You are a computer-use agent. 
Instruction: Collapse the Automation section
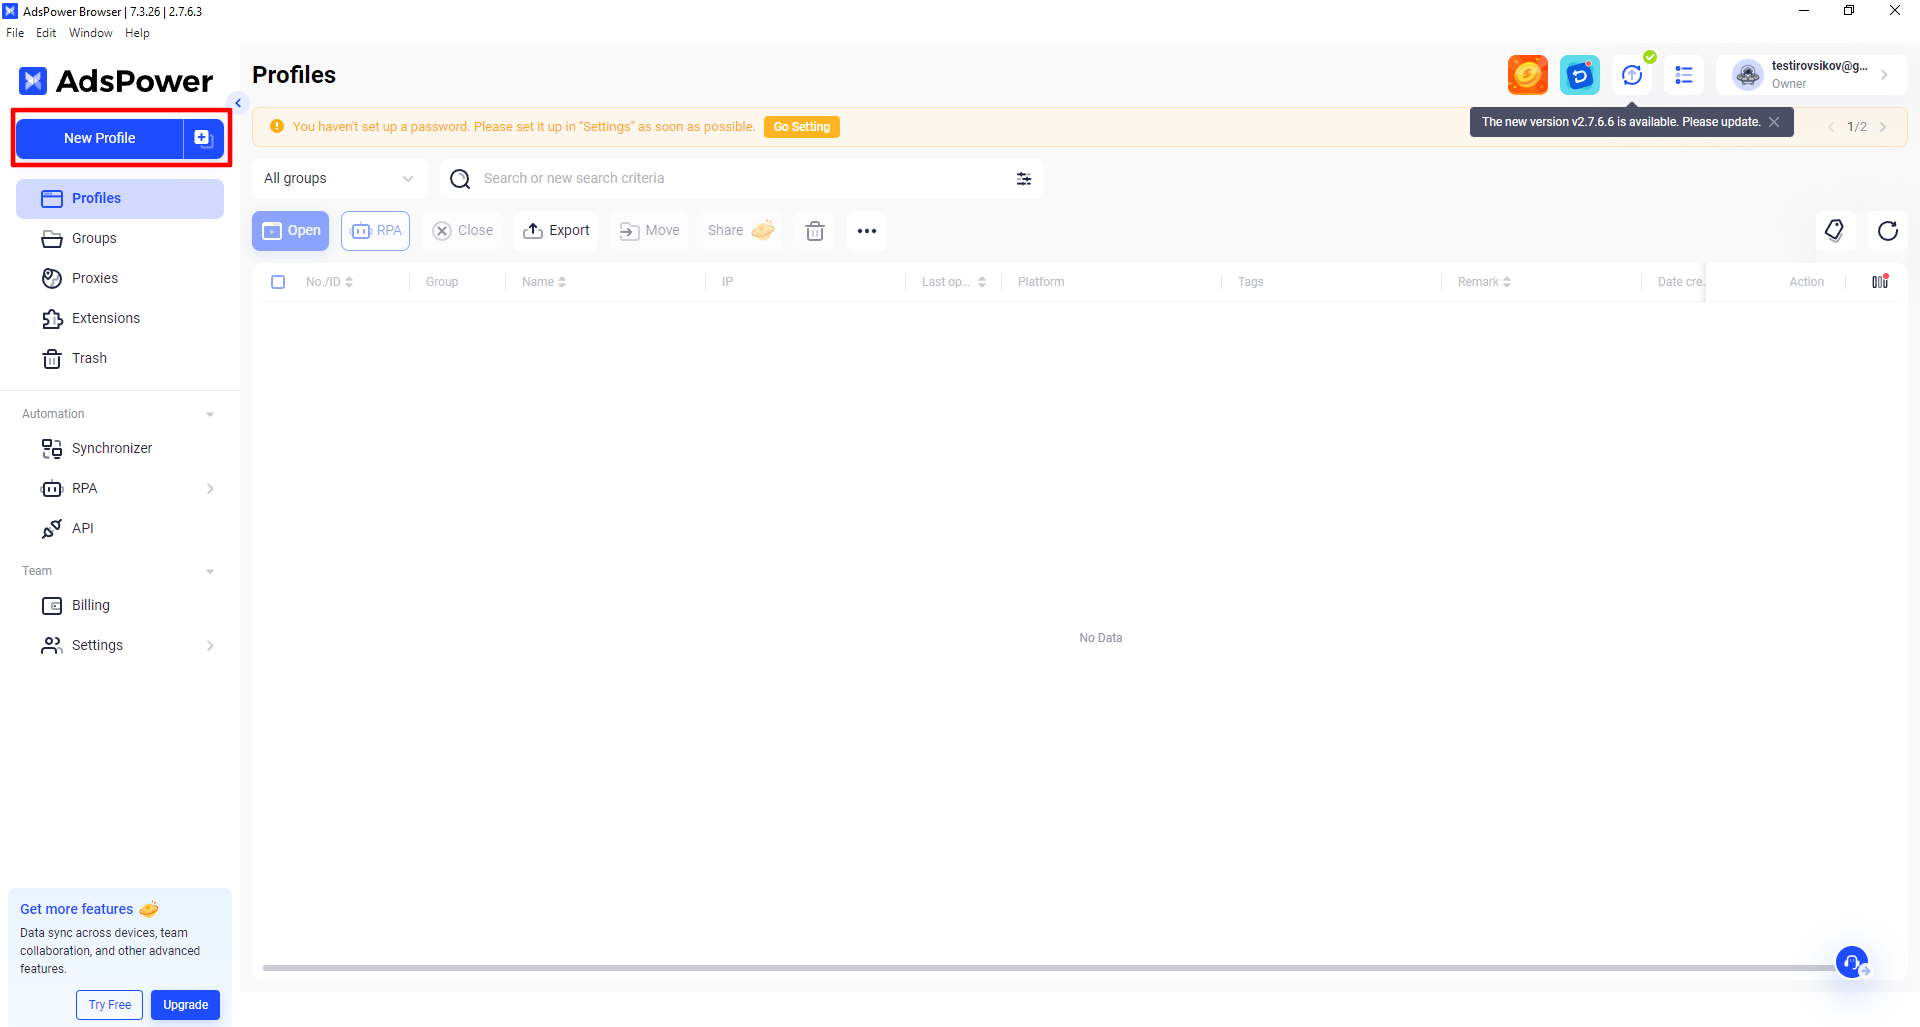[209, 414]
